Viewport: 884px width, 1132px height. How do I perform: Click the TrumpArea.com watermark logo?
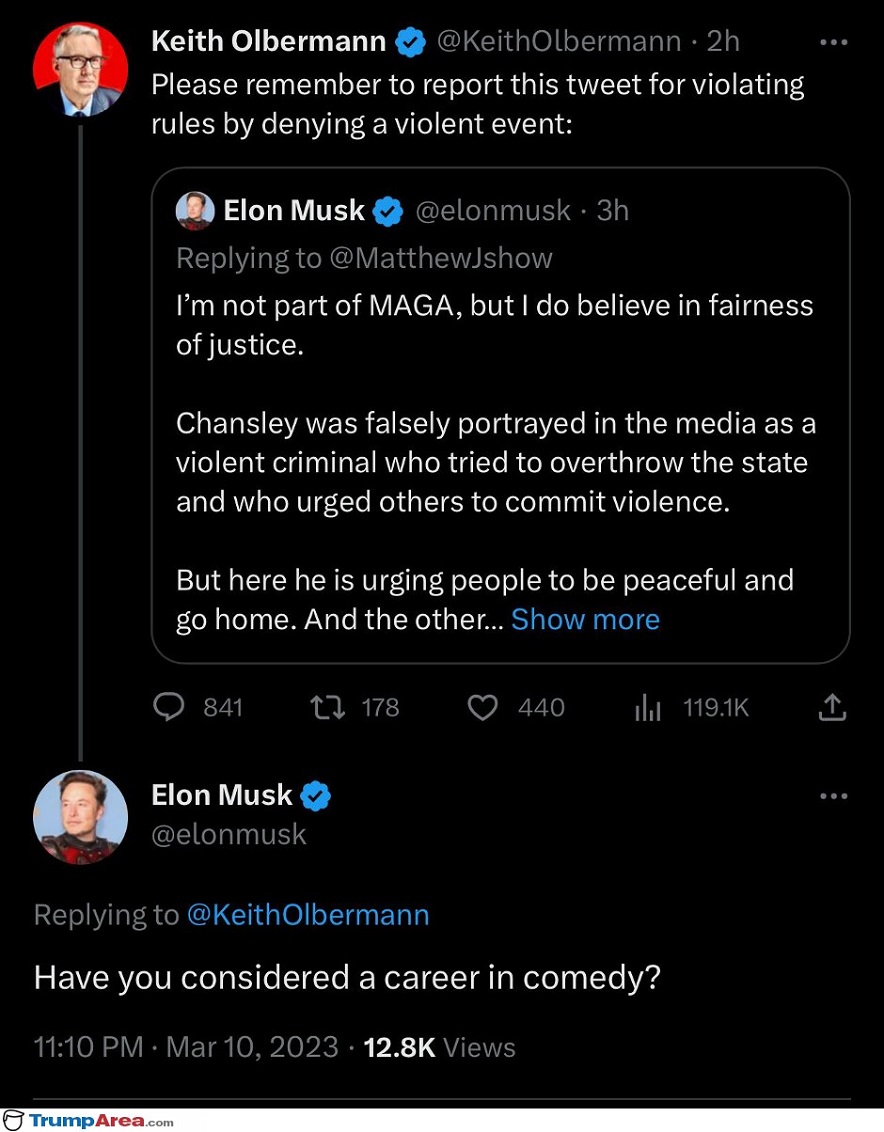click(90, 1120)
